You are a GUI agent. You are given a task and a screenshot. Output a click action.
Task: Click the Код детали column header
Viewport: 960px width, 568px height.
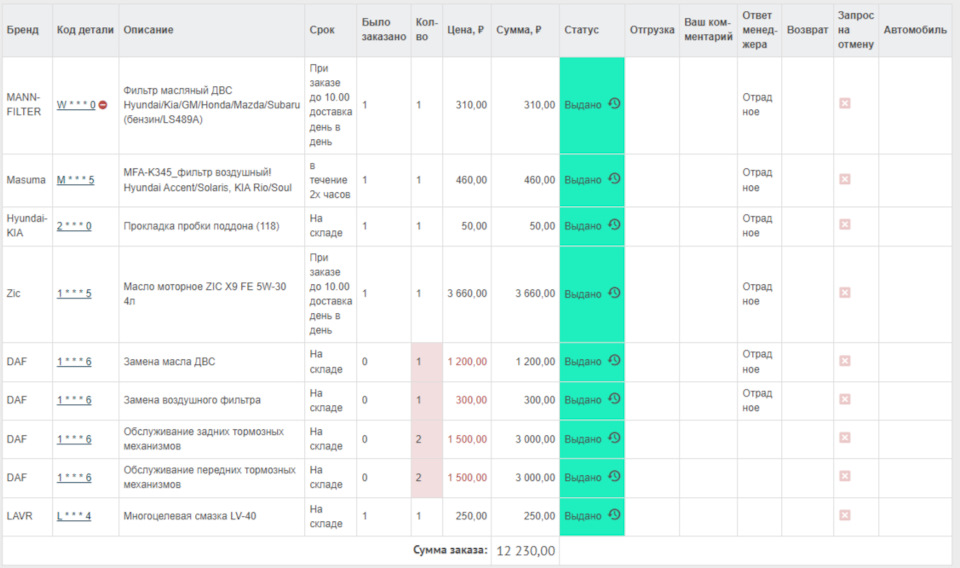(x=85, y=29)
